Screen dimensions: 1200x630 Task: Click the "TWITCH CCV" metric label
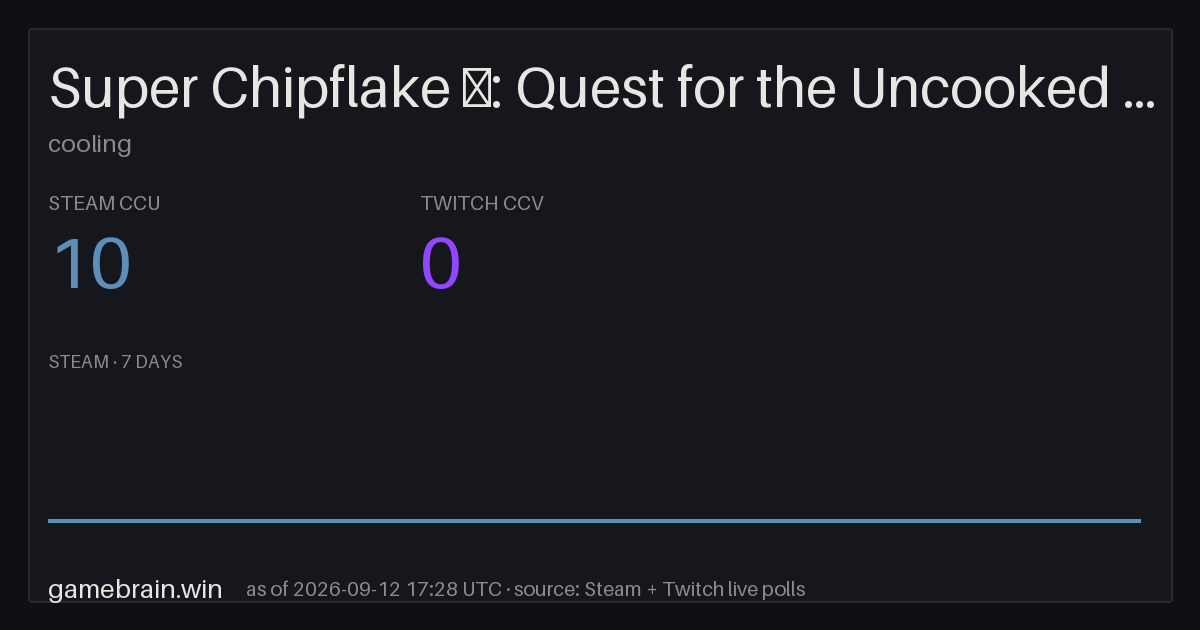point(482,203)
